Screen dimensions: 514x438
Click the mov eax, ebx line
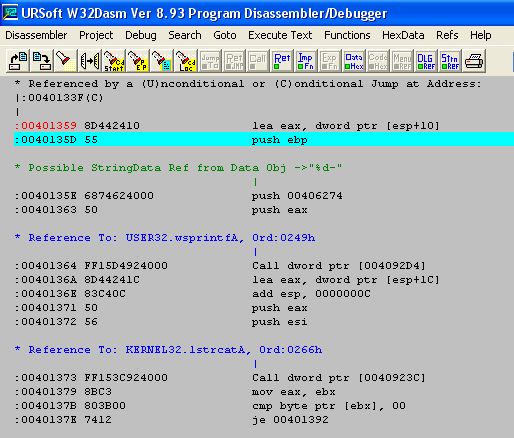[175, 391]
